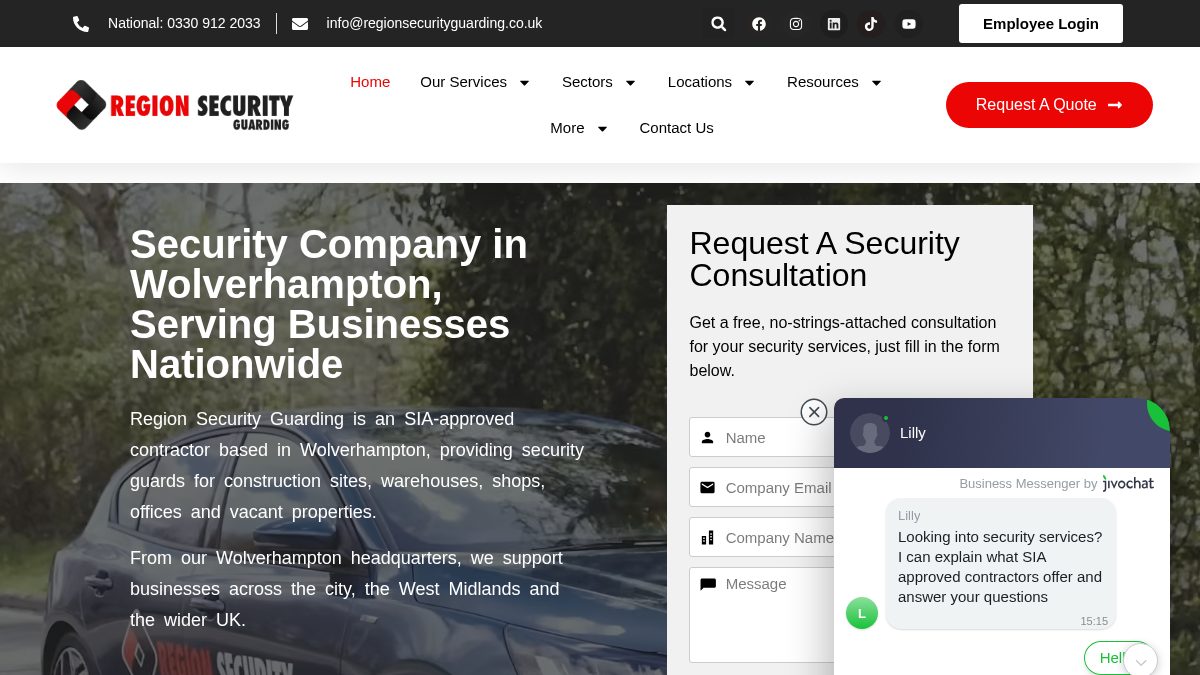Image resolution: width=1200 pixels, height=675 pixels.
Task: Click the Request A Quote button
Action: pyautogui.click(x=1049, y=105)
